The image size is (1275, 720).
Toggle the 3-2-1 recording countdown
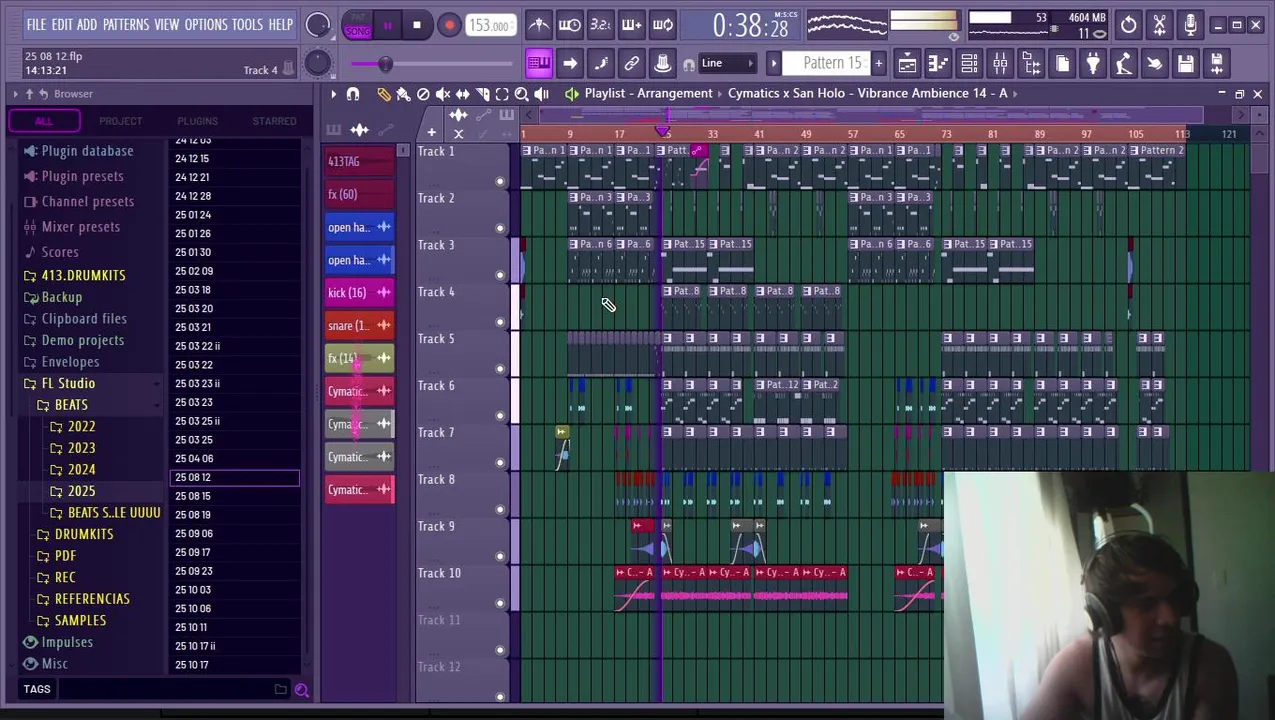point(601,25)
